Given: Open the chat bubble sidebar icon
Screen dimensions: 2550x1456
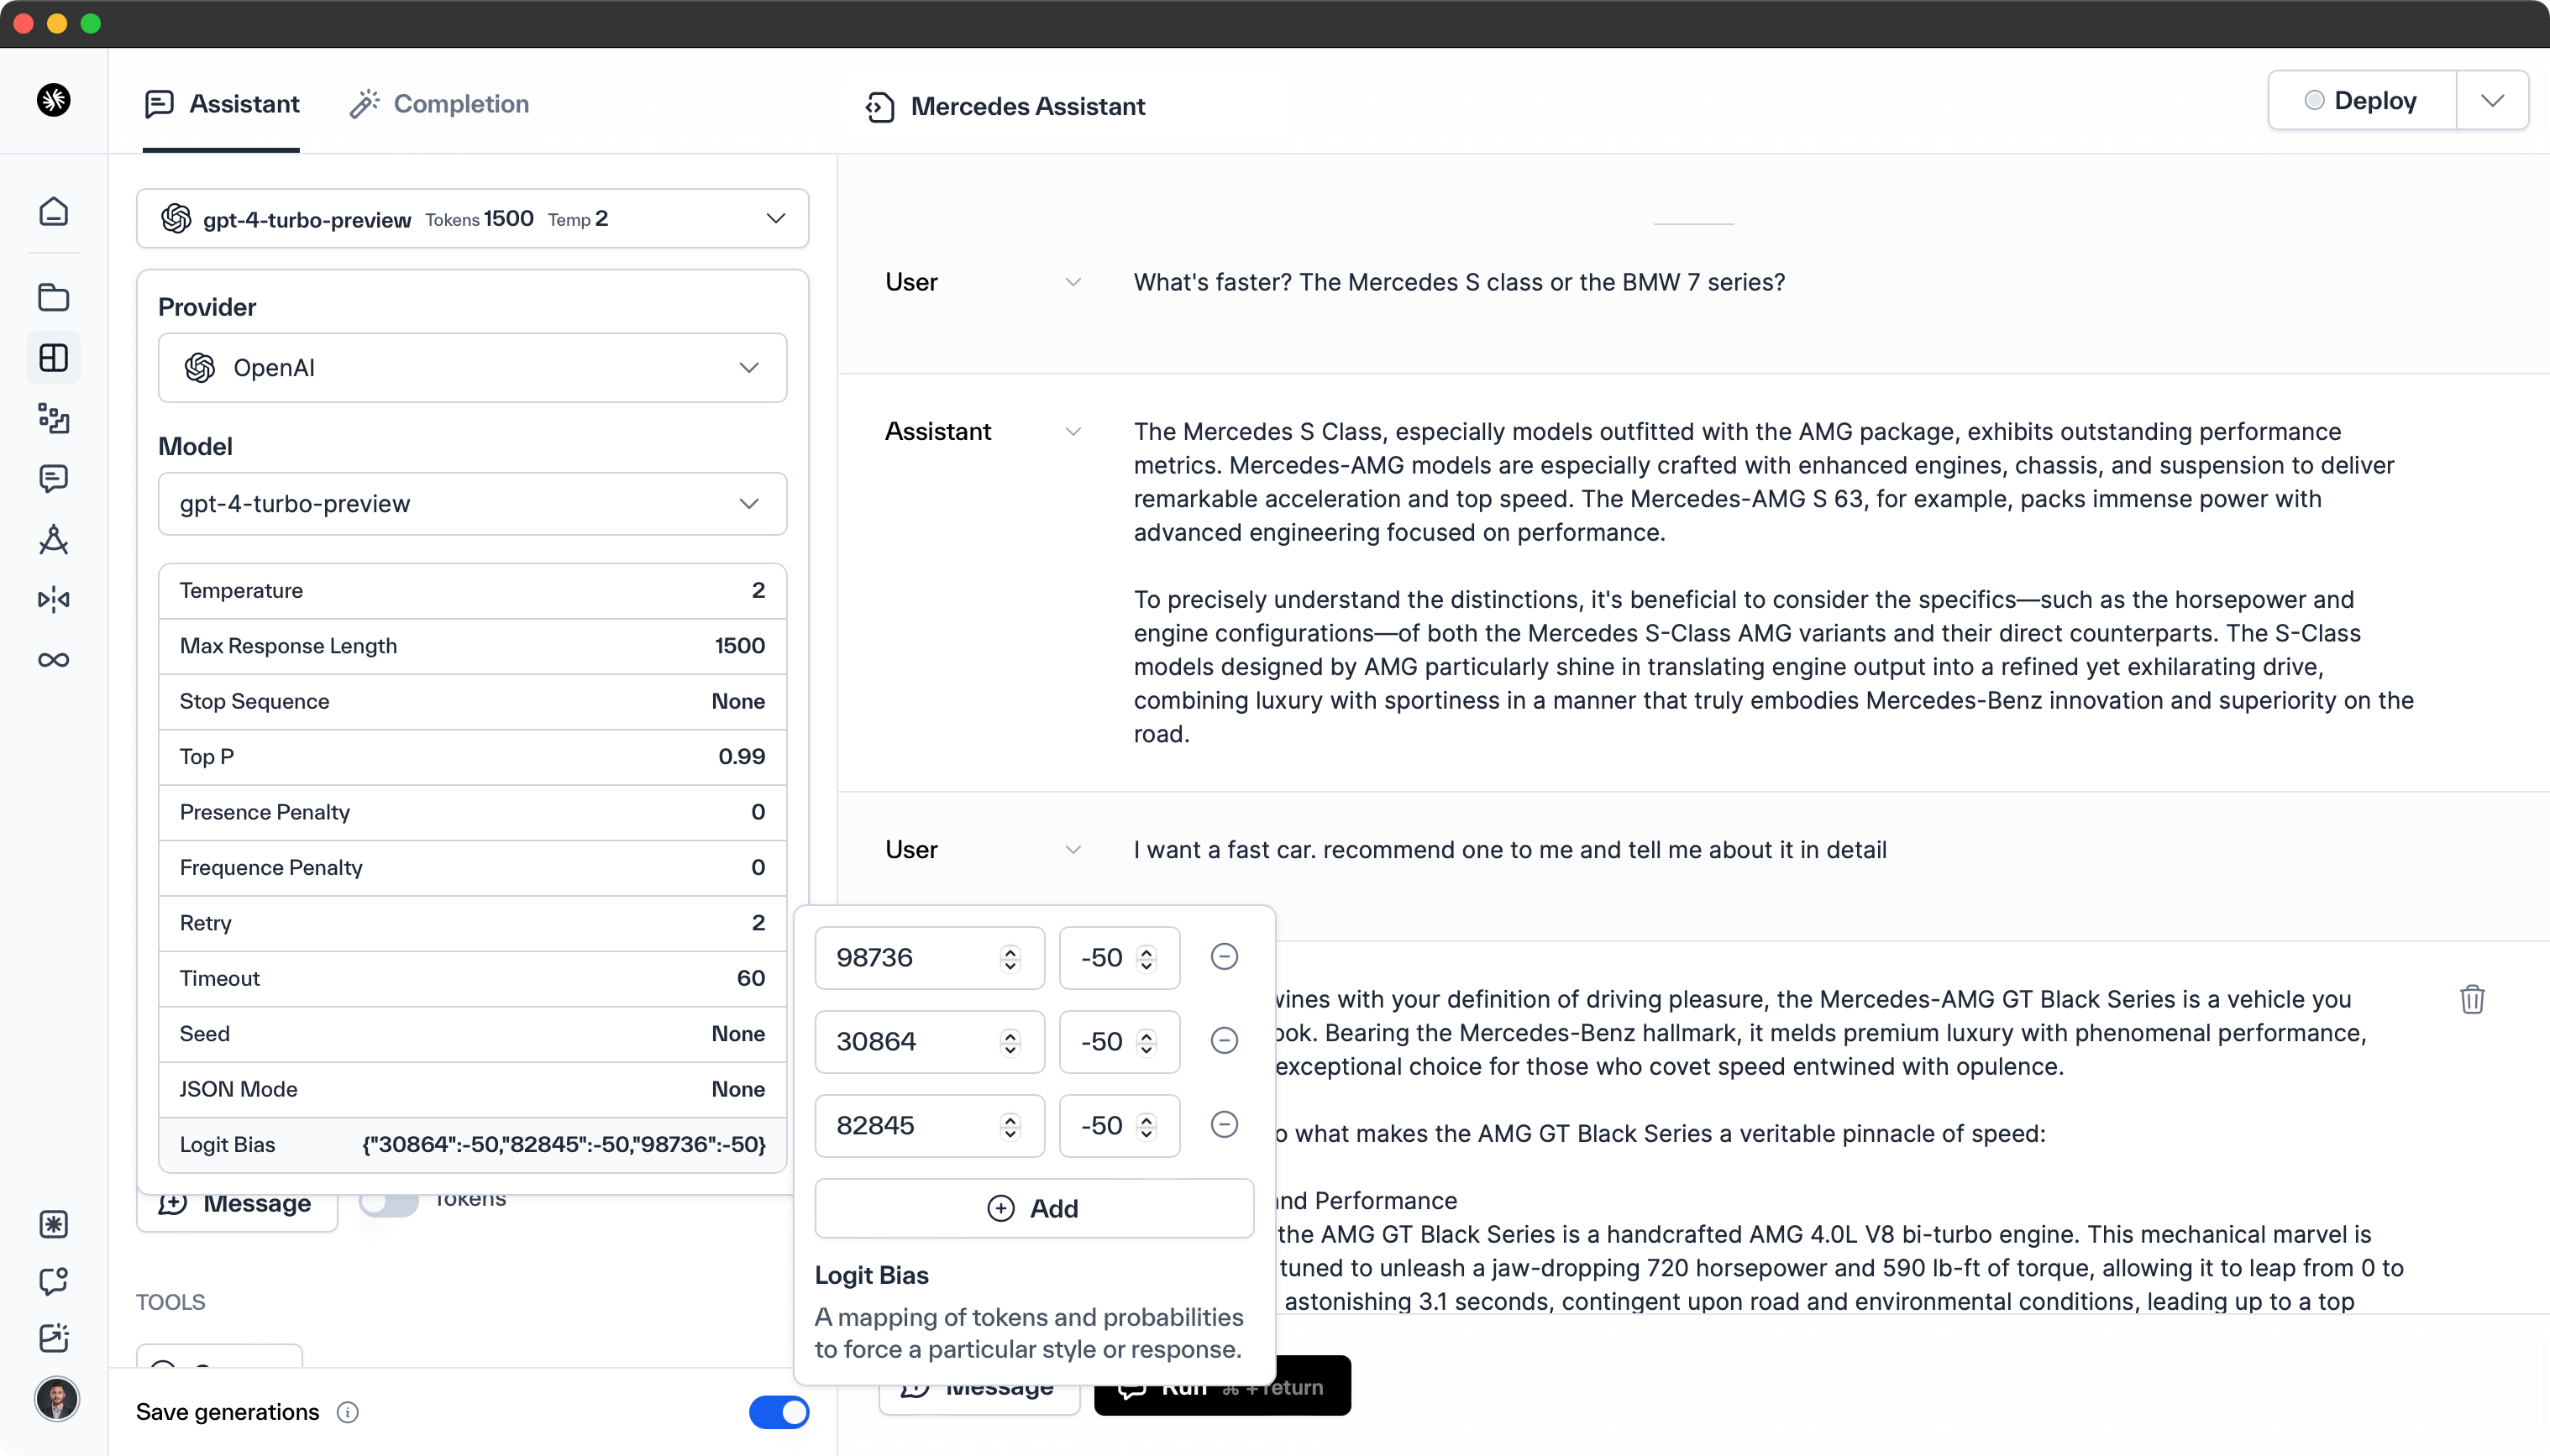Looking at the screenshot, I should coord(54,479).
